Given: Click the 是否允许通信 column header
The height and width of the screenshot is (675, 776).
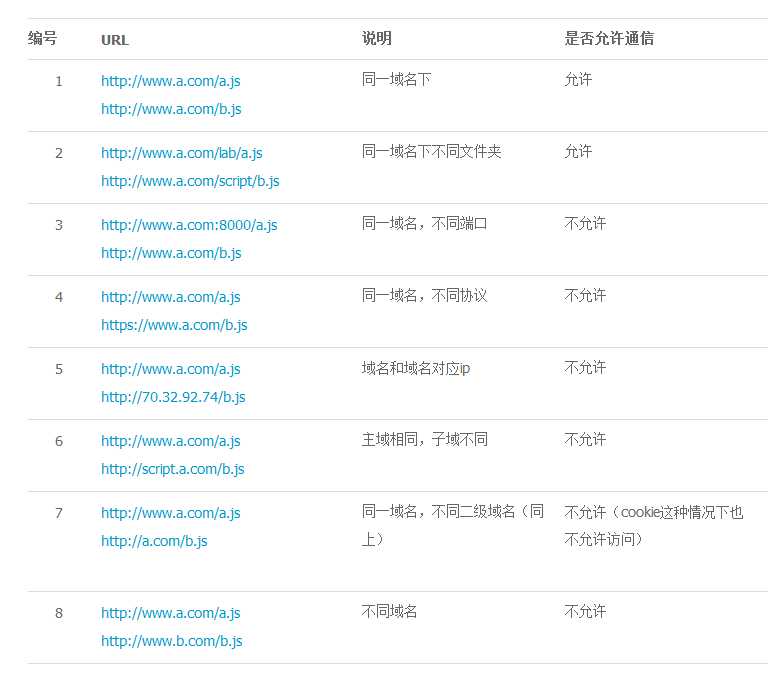Looking at the screenshot, I should 609,39.
